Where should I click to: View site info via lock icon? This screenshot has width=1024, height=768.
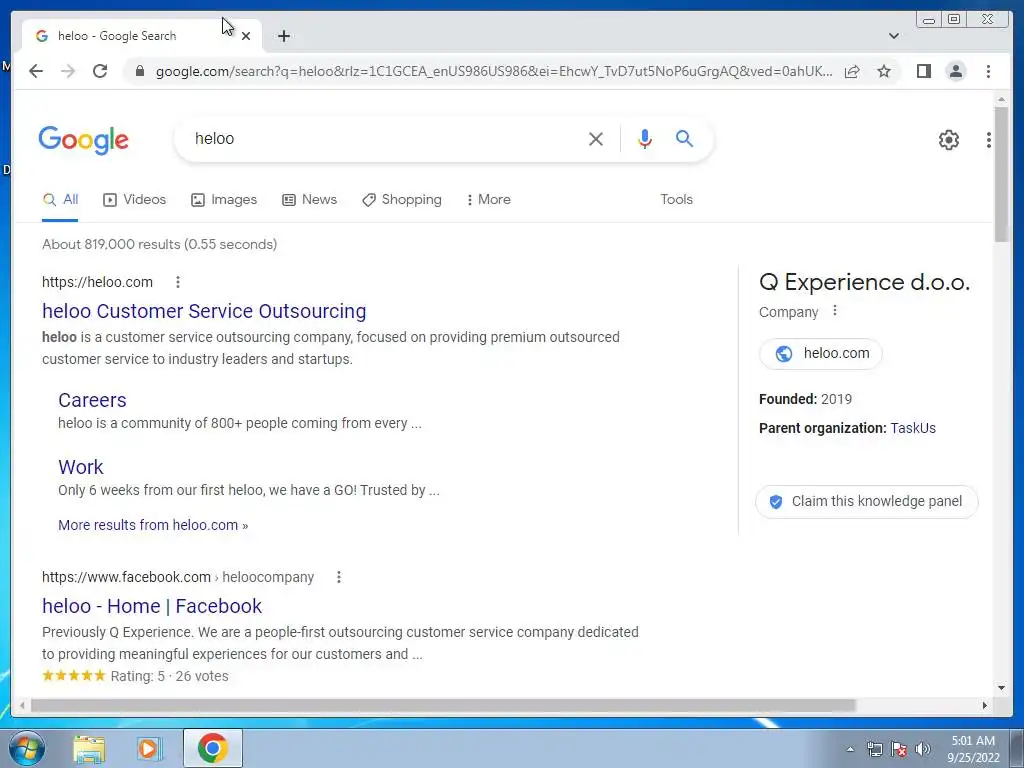(139, 71)
